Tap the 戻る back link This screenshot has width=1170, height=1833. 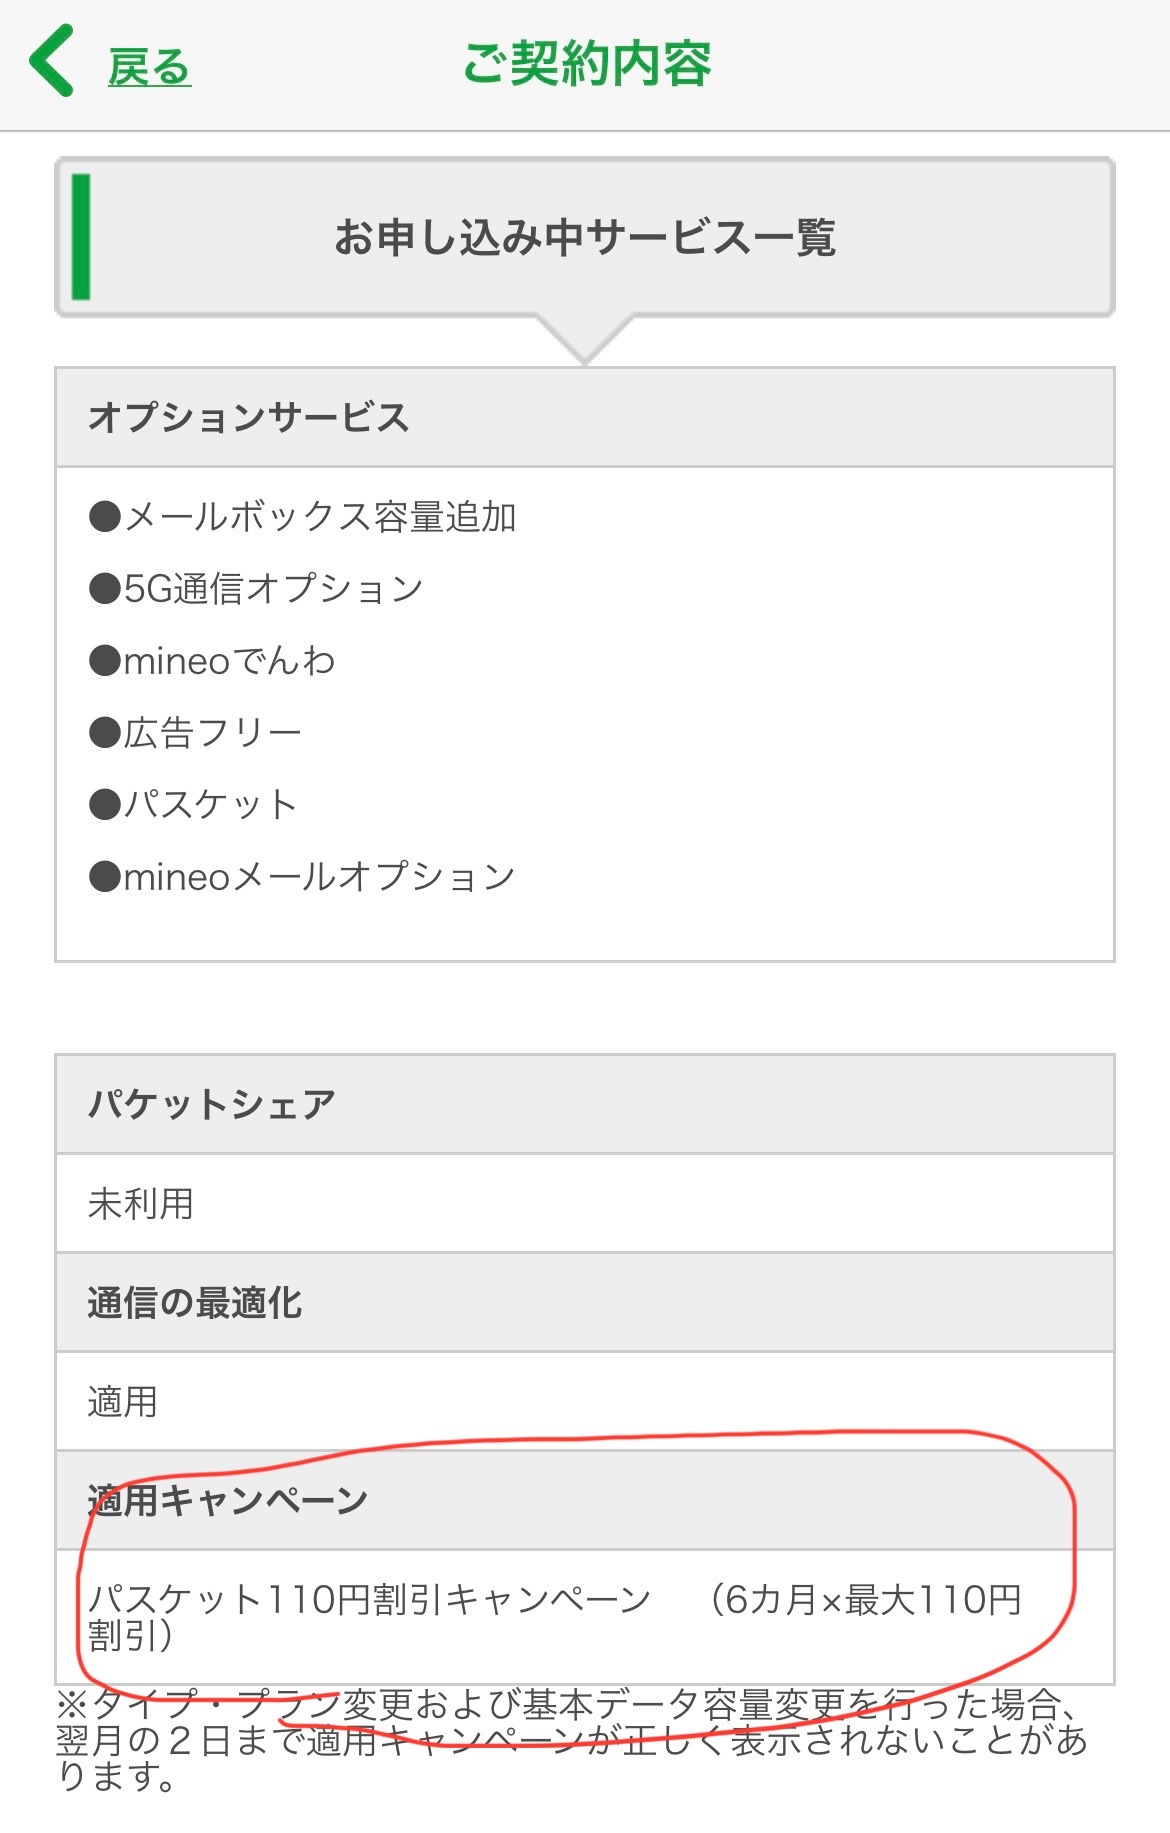pyautogui.click(x=149, y=68)
